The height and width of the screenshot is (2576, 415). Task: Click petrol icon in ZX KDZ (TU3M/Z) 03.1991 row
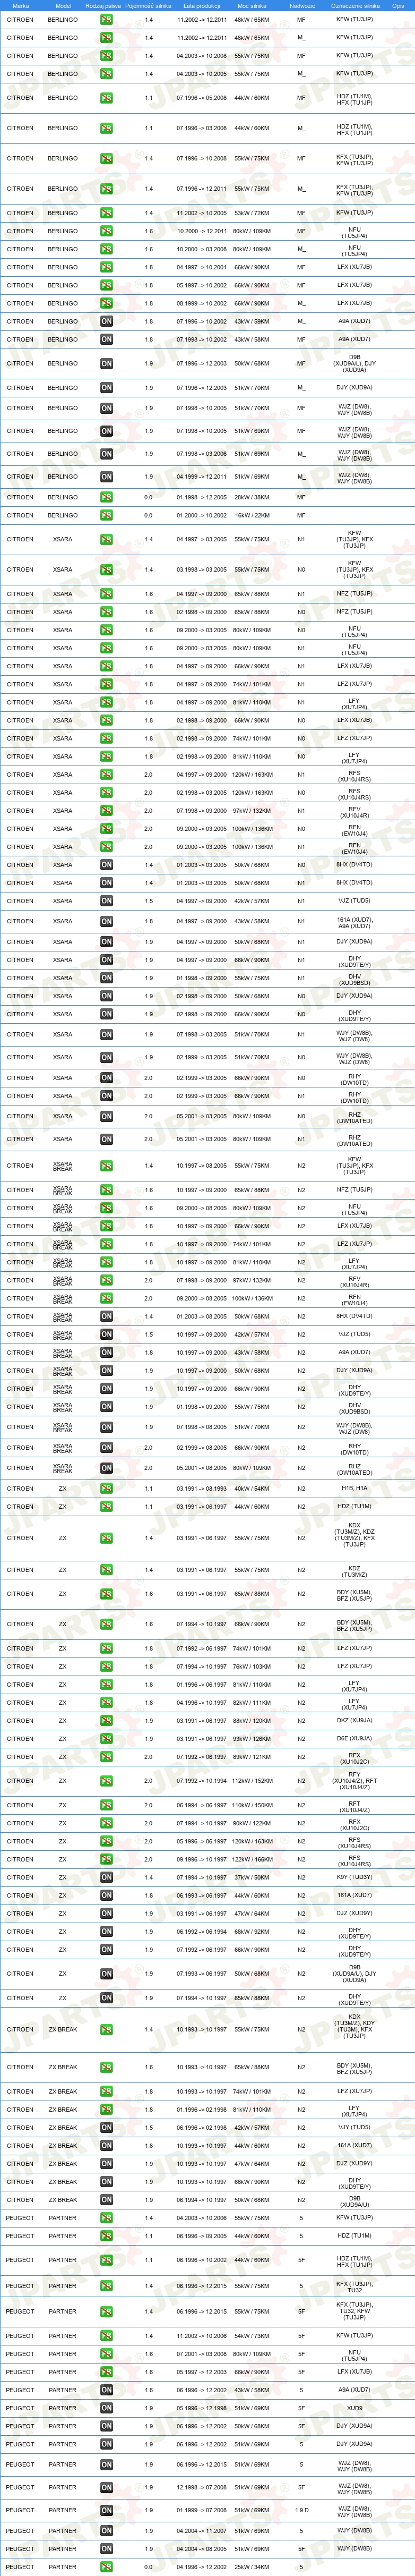[x=106, y=1570]
